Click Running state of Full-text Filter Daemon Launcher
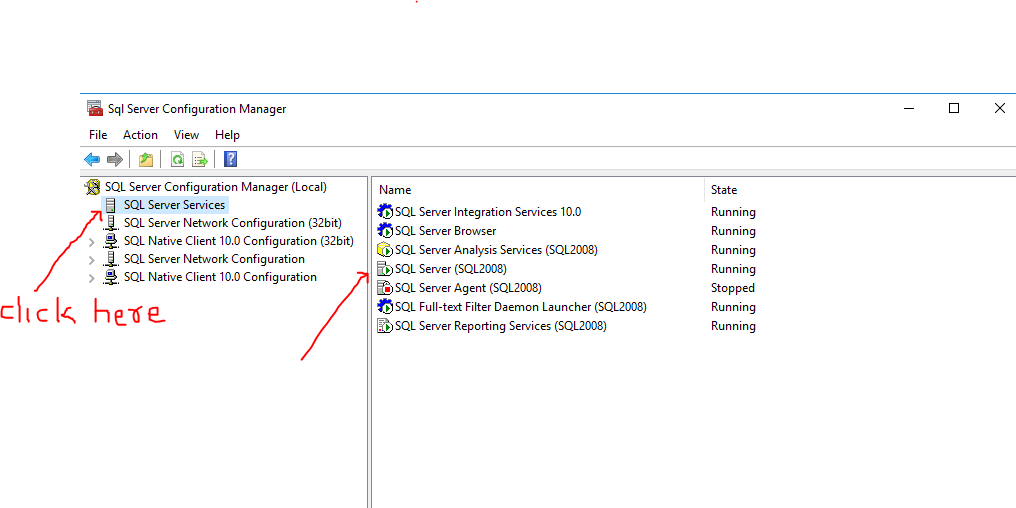This screenshot has width=1016, height=508. click(x=733, y=306)
